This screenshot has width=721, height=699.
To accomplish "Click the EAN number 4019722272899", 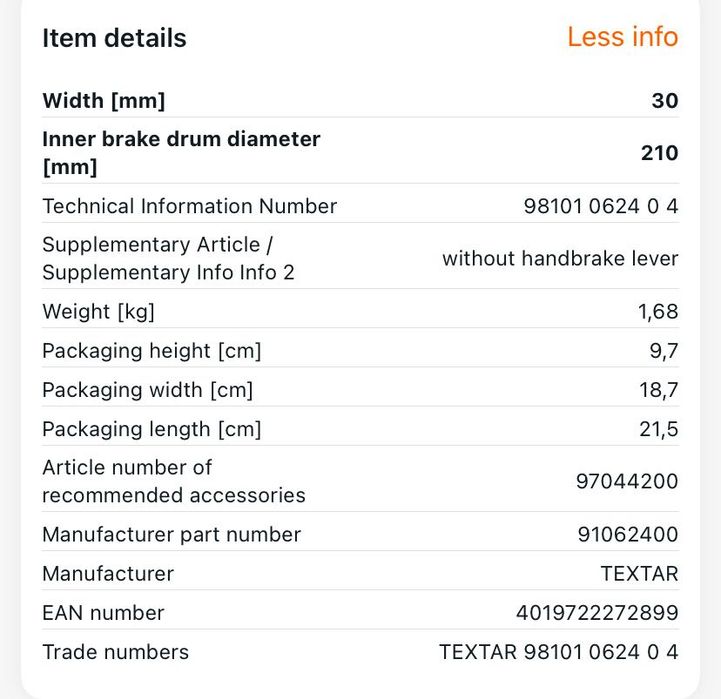I will coord(597,612).
